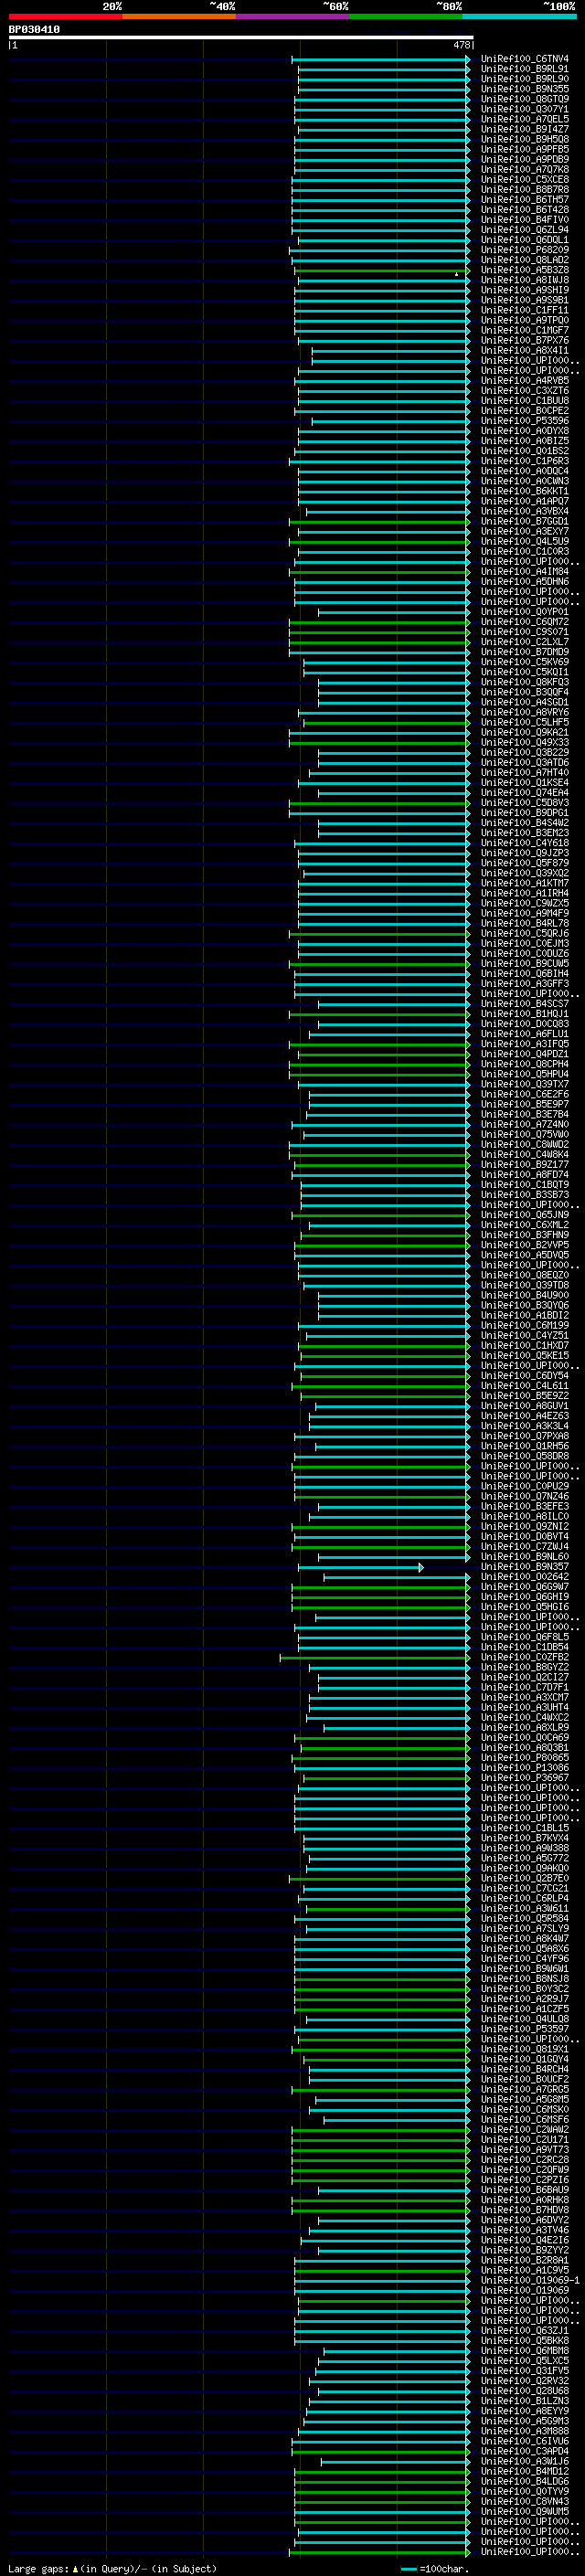585x2576 pixels.
Task: Click the red 20% identity legend bar
Action: (66, 16)
